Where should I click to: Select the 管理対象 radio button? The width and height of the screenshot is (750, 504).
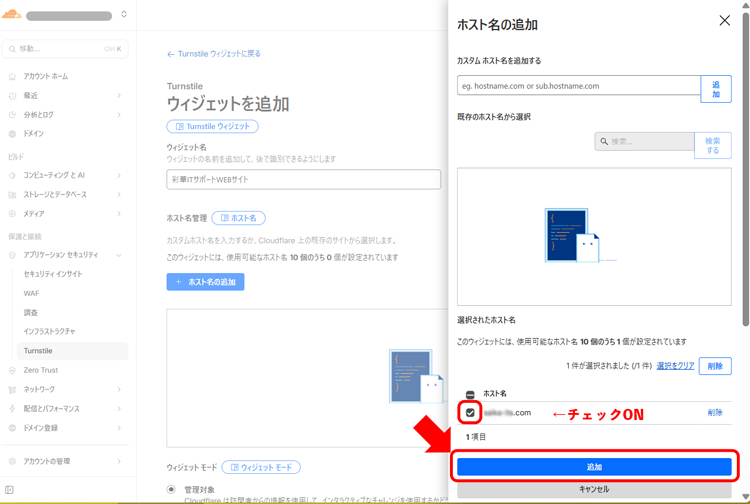click(171, 489)
